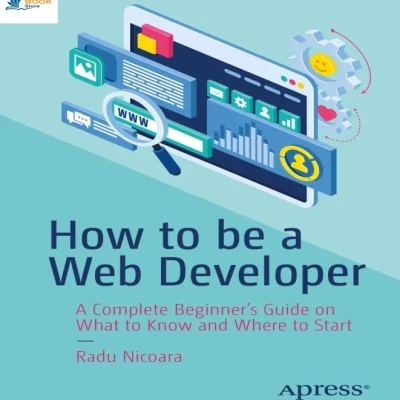Click "A Complete Beginner's Guide on" subtitle
Image resolution: width=400 pixels, height=400 pixels.
click(205, 310)
